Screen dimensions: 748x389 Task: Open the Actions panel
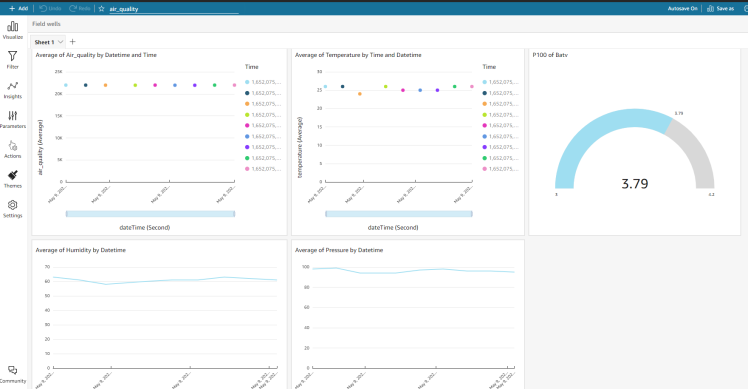(13, 149)
